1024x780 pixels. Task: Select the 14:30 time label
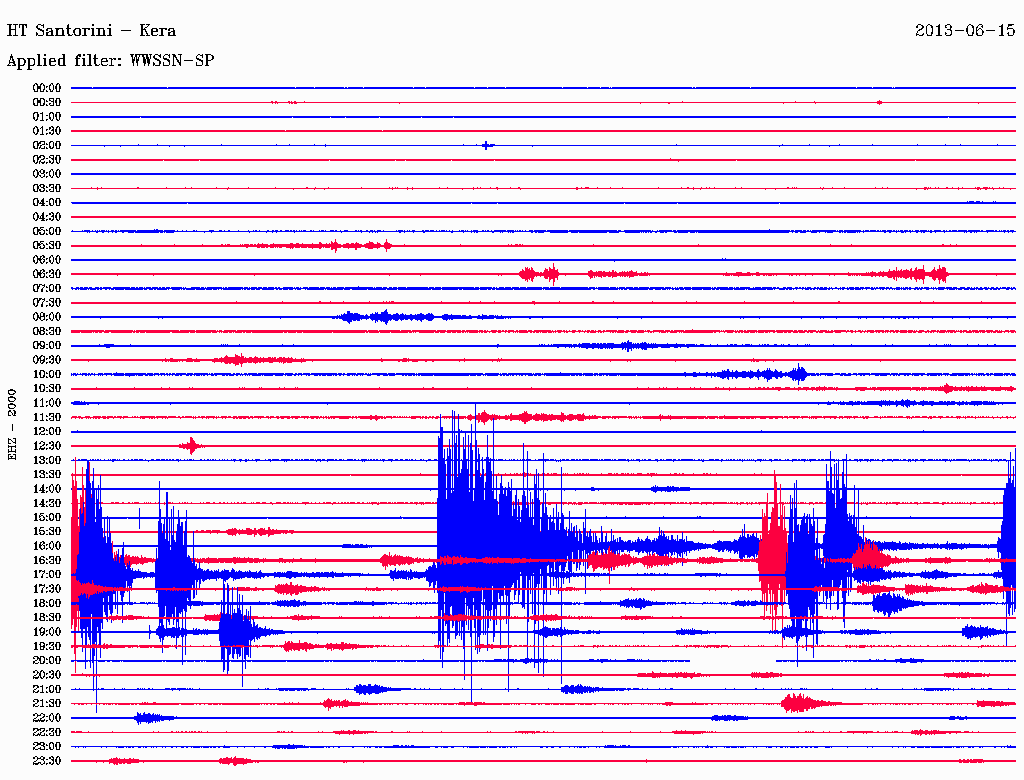tap(47, 503)
